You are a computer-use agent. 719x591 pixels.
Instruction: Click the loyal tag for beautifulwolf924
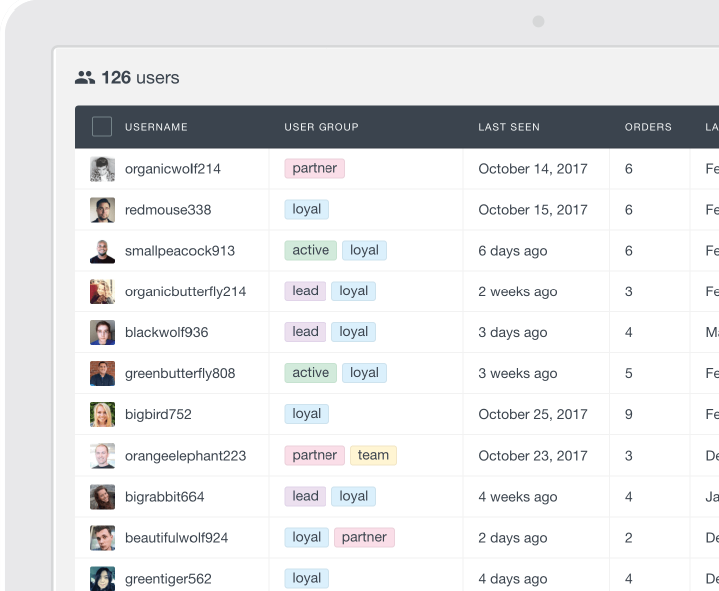point(306,537)
